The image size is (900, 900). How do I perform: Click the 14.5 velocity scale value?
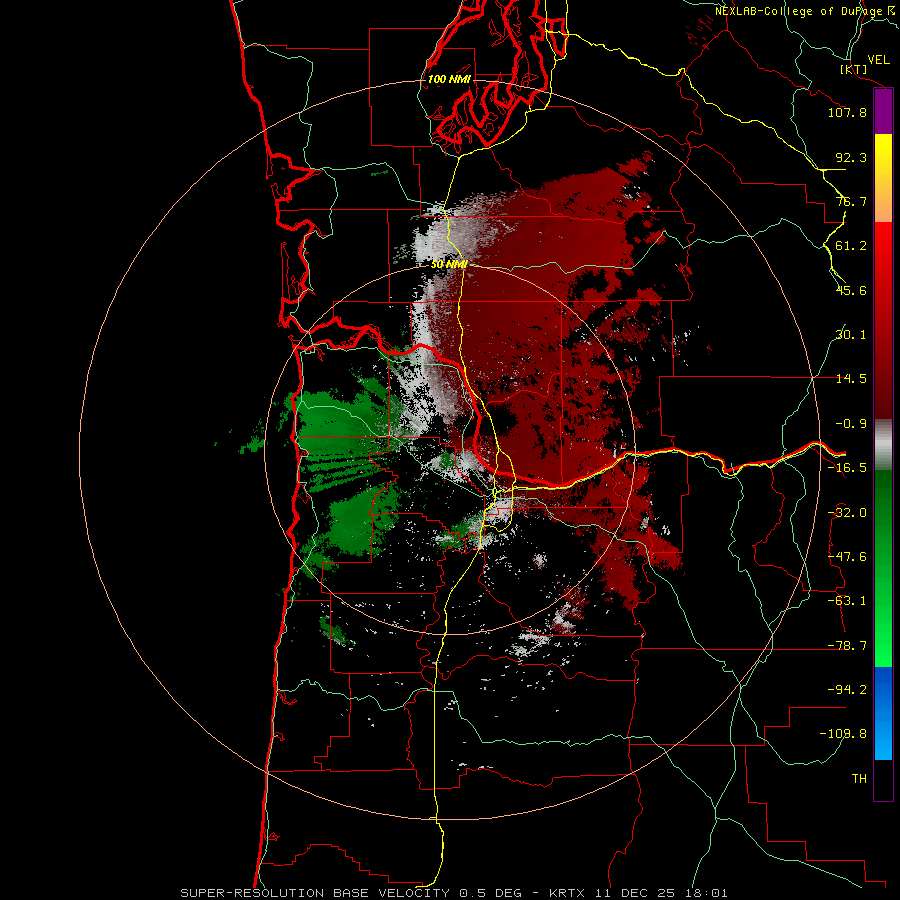[x=851, y=379]
